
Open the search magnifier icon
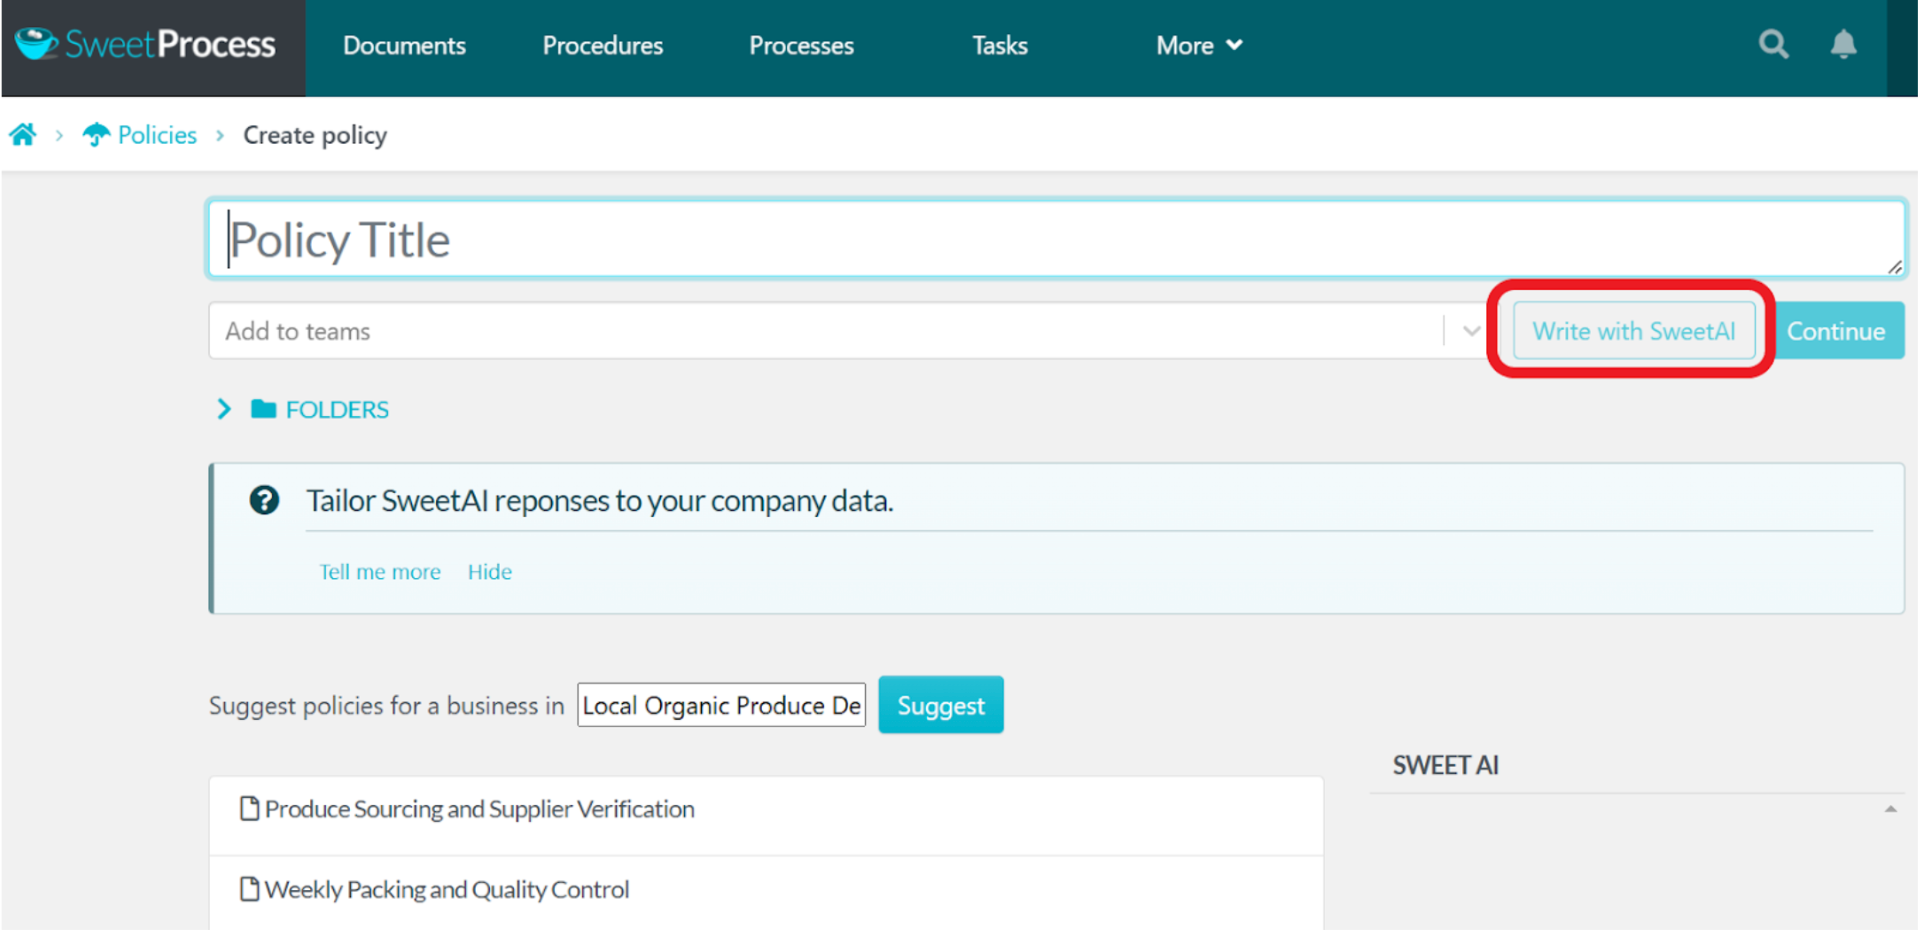(1773, 45)
